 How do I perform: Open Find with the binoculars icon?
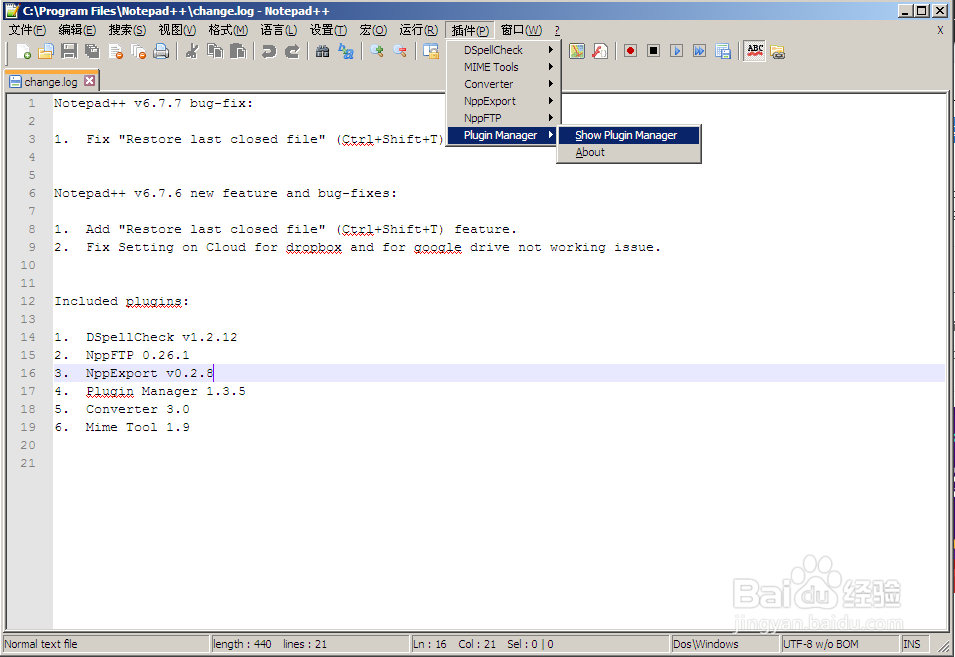tap(323, 52)
